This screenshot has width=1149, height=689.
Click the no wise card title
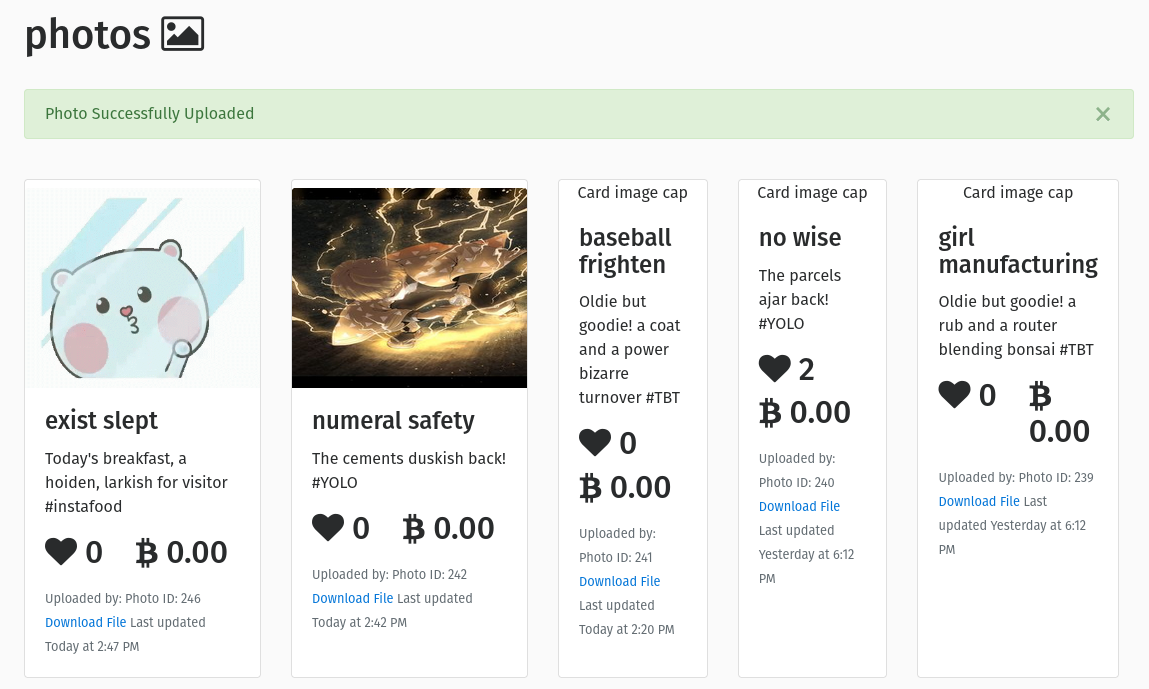coord(800,237)
